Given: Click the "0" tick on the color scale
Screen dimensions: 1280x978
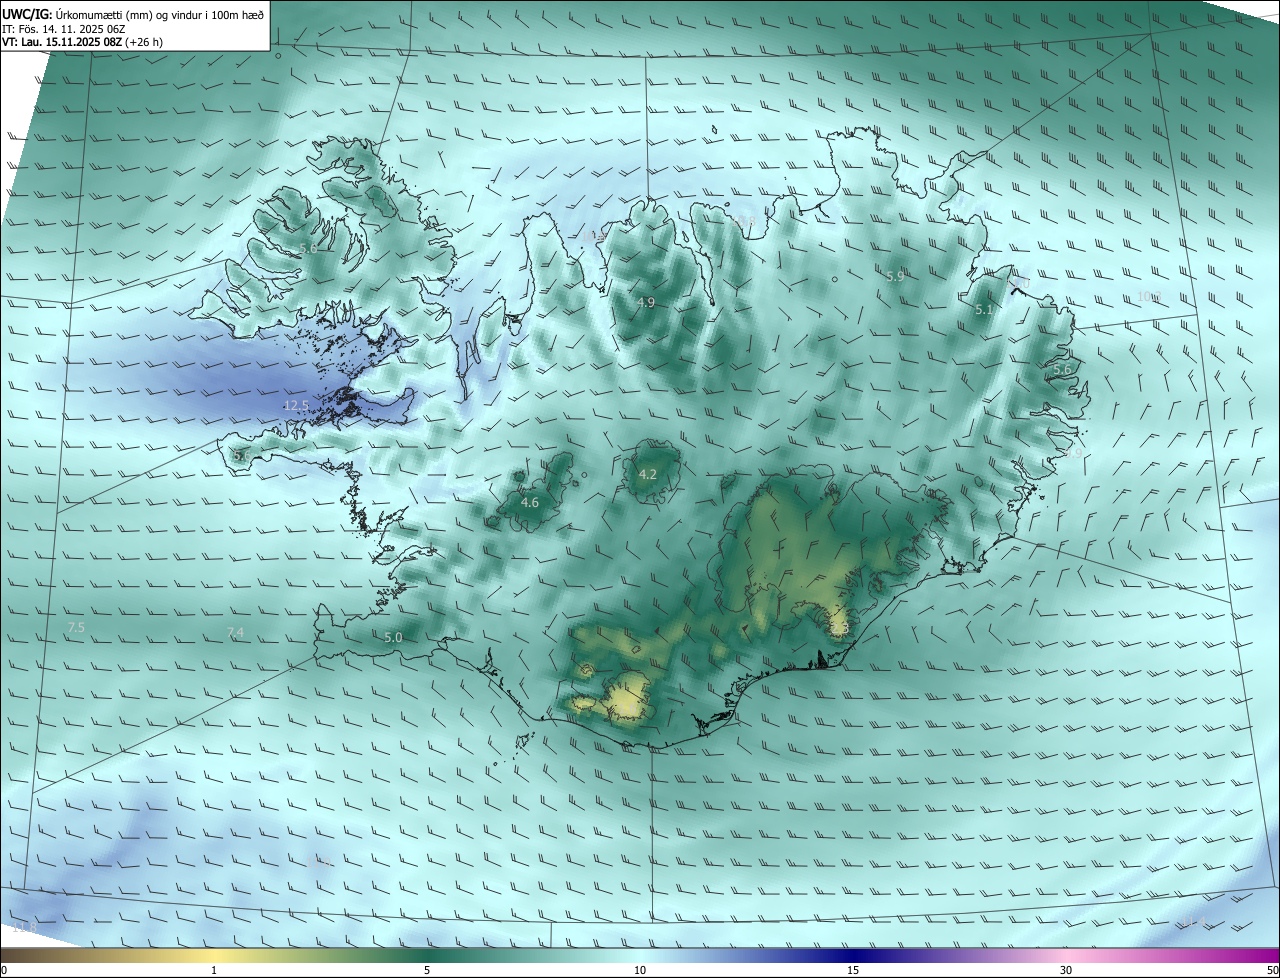Looking at the screenshot, I should click(3, 970).
